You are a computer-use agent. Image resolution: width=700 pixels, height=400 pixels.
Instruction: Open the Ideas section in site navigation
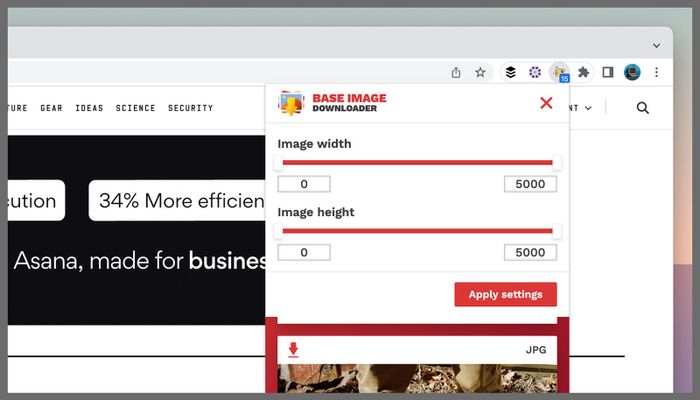pyautogui.click(x=89, y=108)
